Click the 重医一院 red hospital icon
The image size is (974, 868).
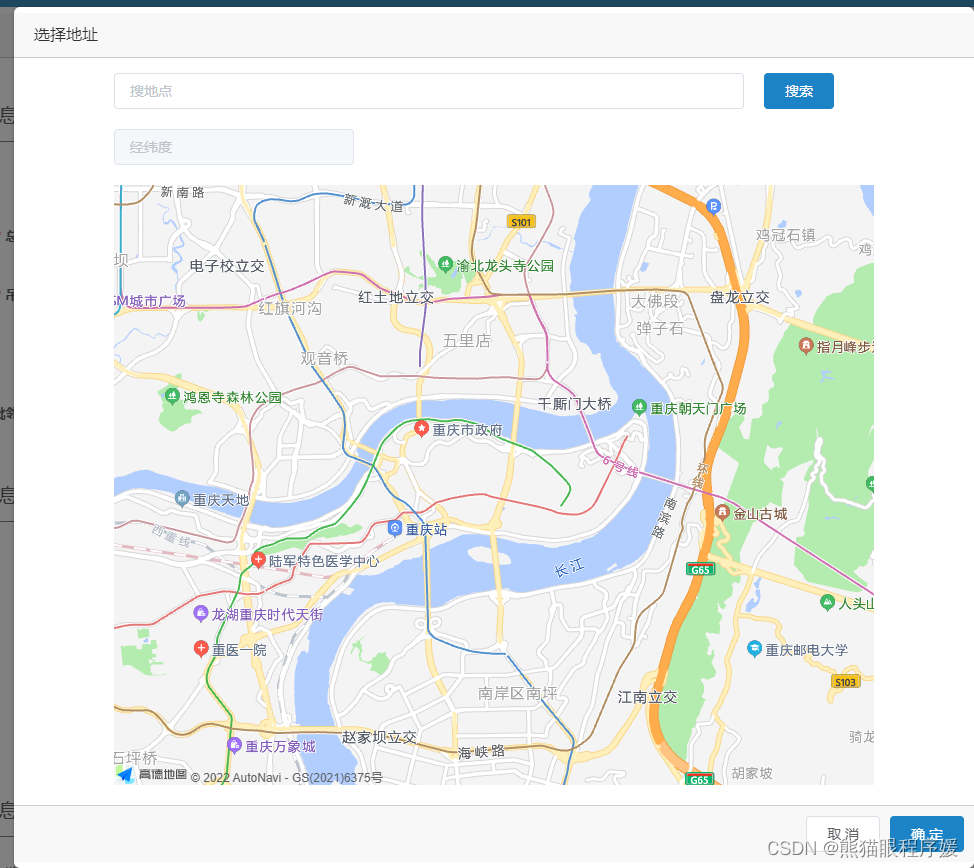pyautogui.click(x=201, y=649)
